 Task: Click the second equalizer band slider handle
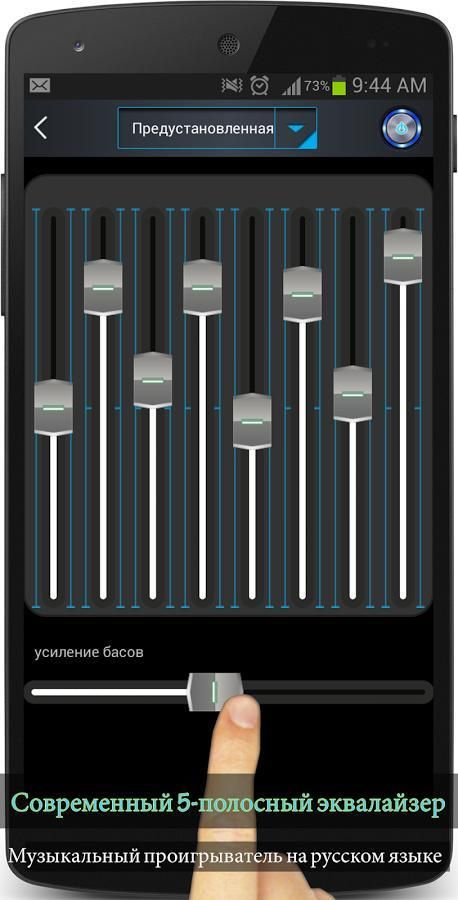pyautogui.click(x=103, y=288)
